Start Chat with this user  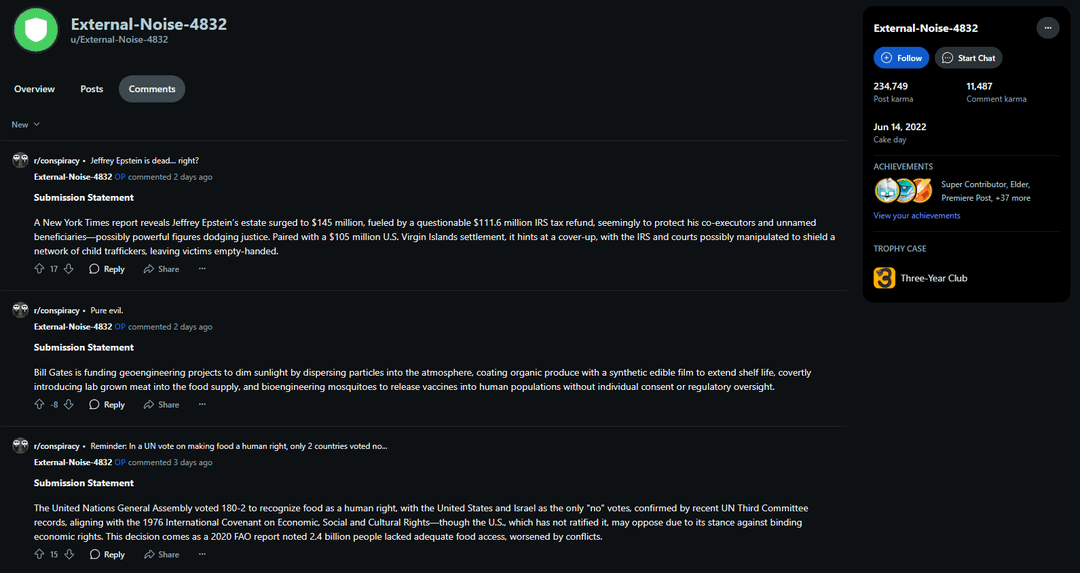(968, 58)
